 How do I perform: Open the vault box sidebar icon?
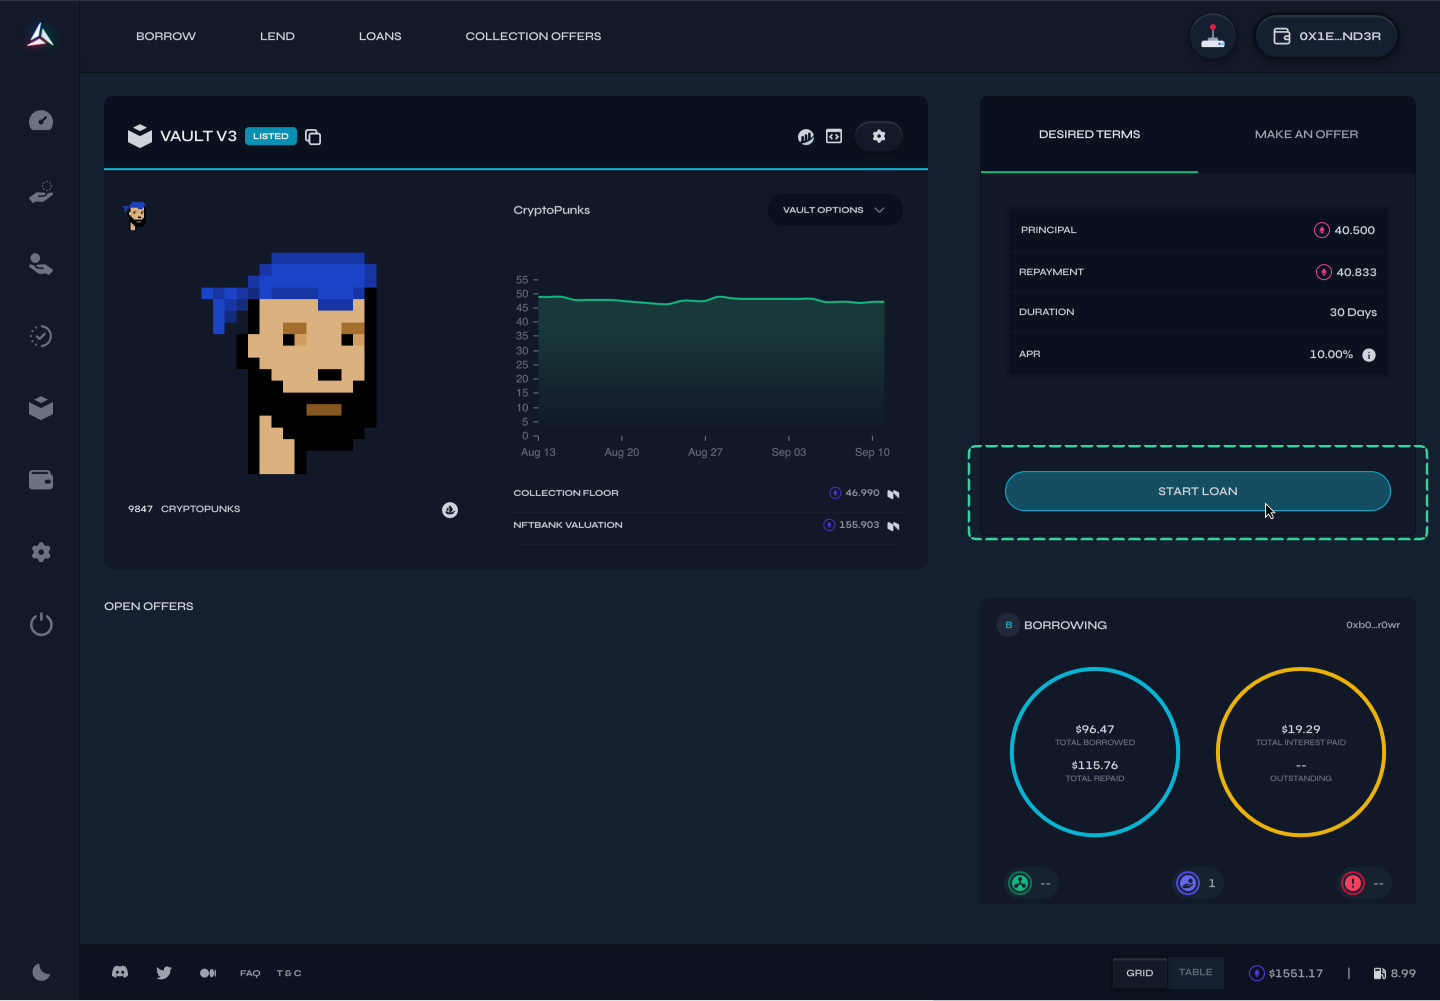click(41, 408)
